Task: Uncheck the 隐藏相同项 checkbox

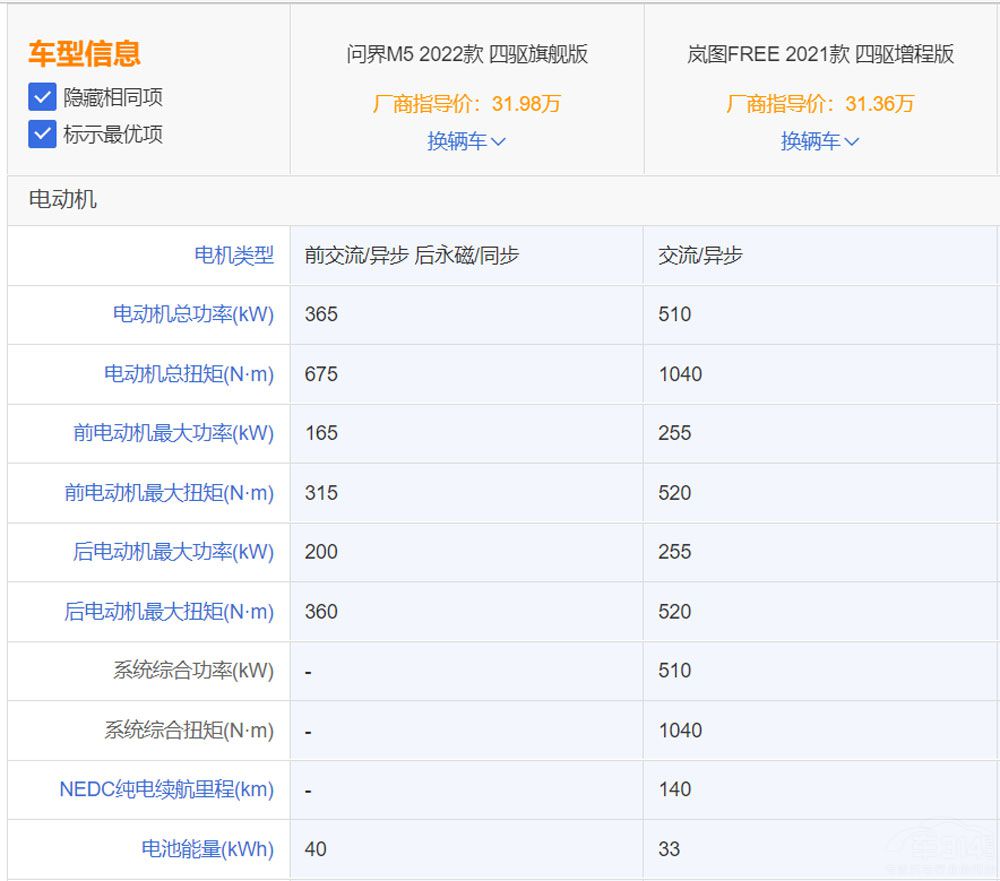Action: point(42,98)
